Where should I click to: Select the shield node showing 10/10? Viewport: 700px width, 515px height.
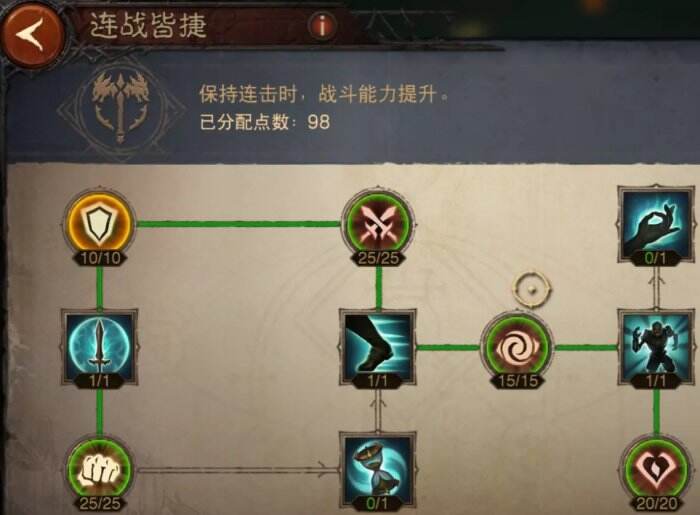[100, 223]
